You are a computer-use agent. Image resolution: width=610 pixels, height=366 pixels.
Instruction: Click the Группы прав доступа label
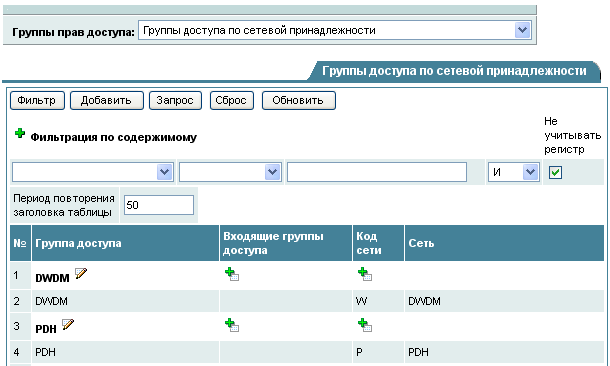click(73, 32)
